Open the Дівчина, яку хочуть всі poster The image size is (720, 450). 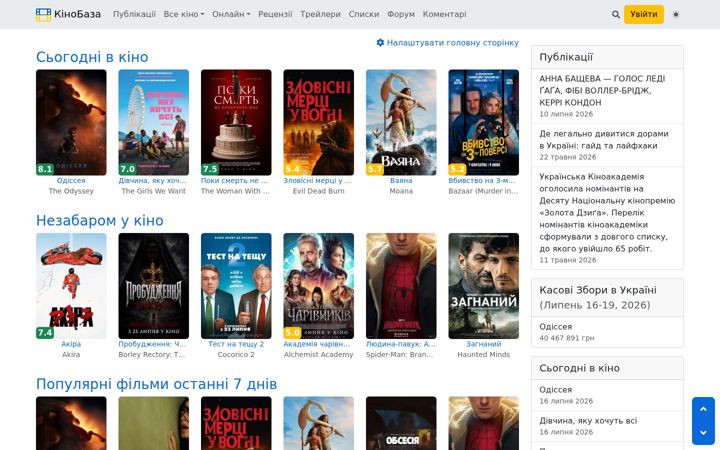coord(154,122)
